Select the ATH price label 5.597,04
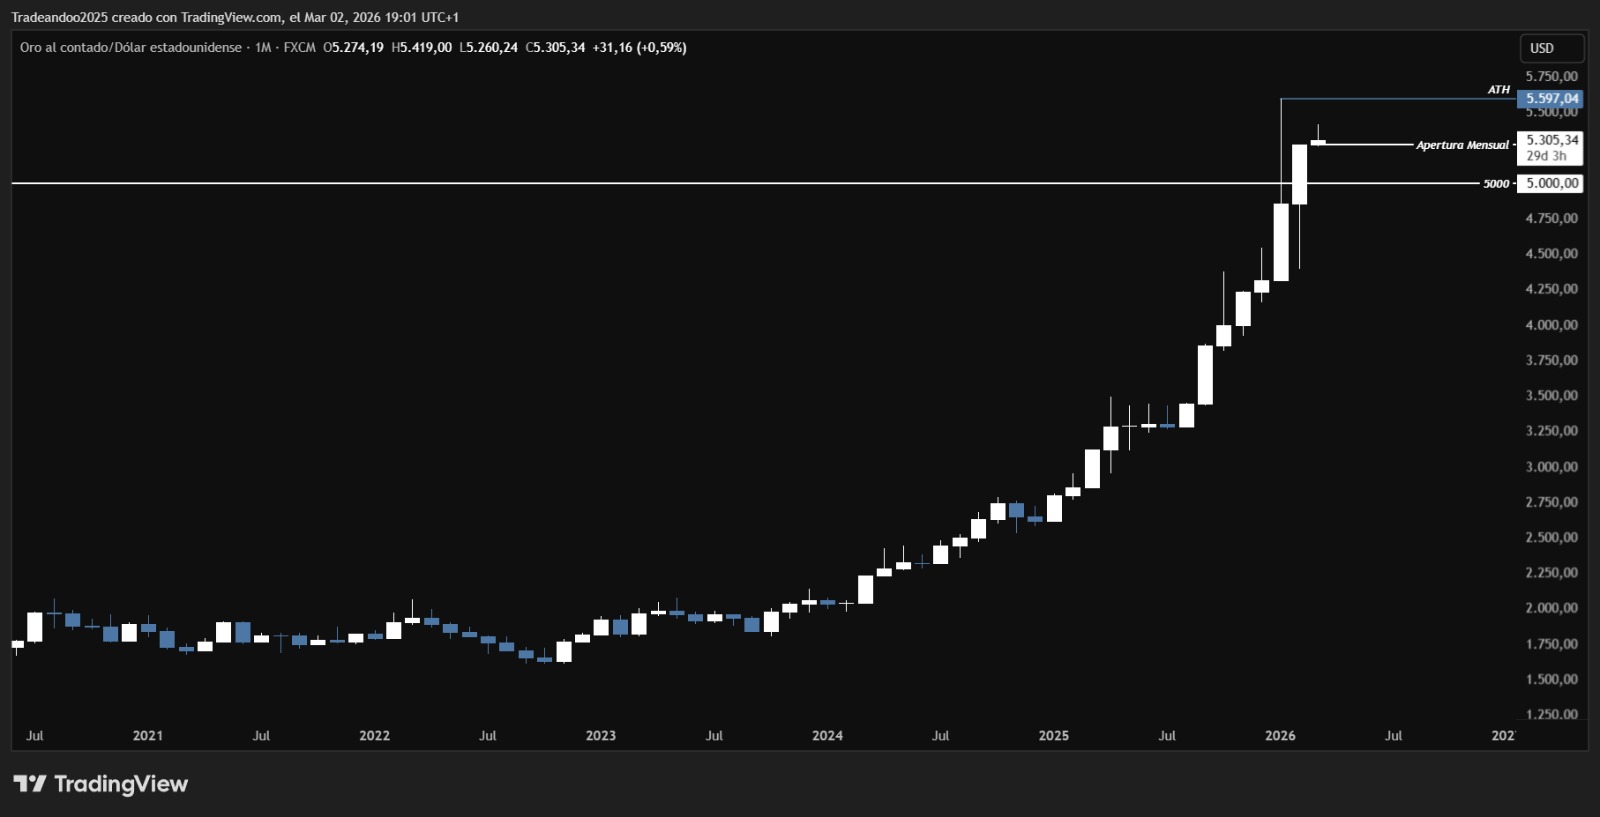Viewport: 1600px width, 817px height. 1551,99
